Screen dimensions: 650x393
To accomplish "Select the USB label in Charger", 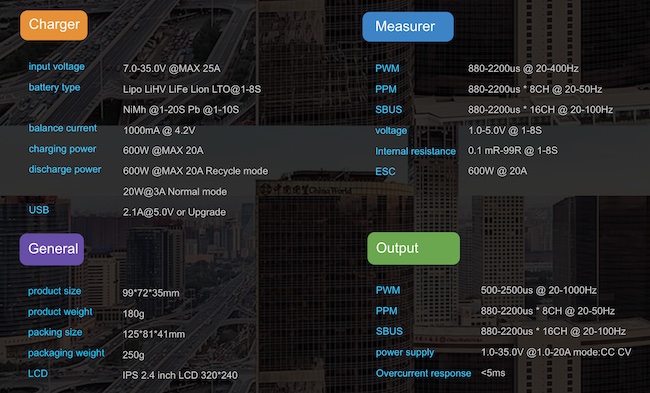I will tap(39, 210).
